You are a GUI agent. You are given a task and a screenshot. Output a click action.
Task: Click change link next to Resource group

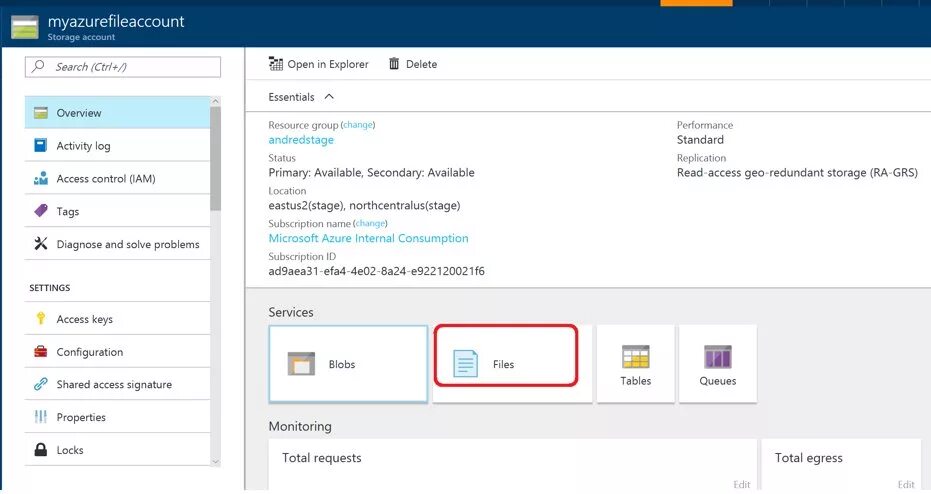pos(358,125)
